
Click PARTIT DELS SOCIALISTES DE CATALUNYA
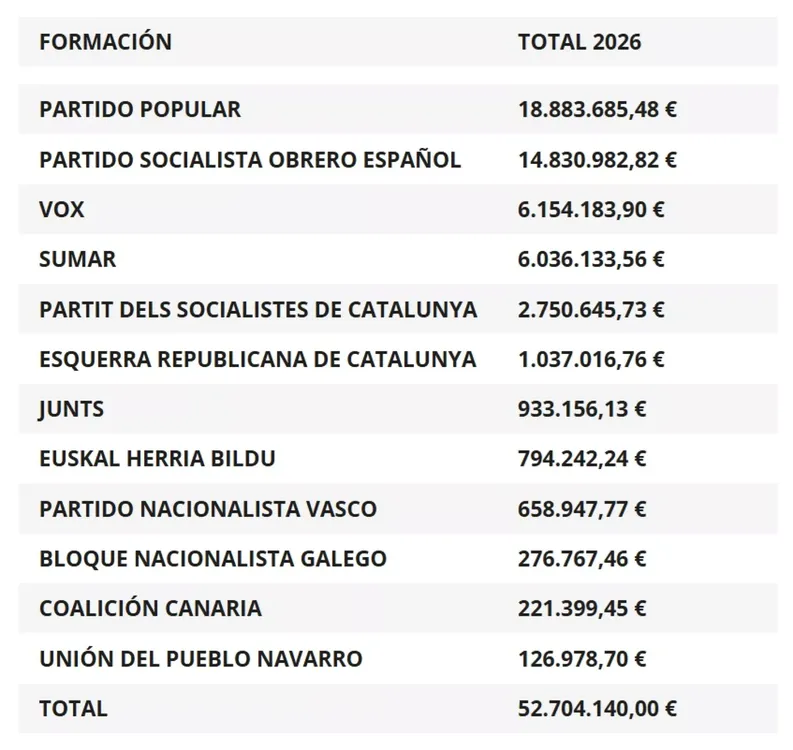pyautogui.click(x=258, y=309)
